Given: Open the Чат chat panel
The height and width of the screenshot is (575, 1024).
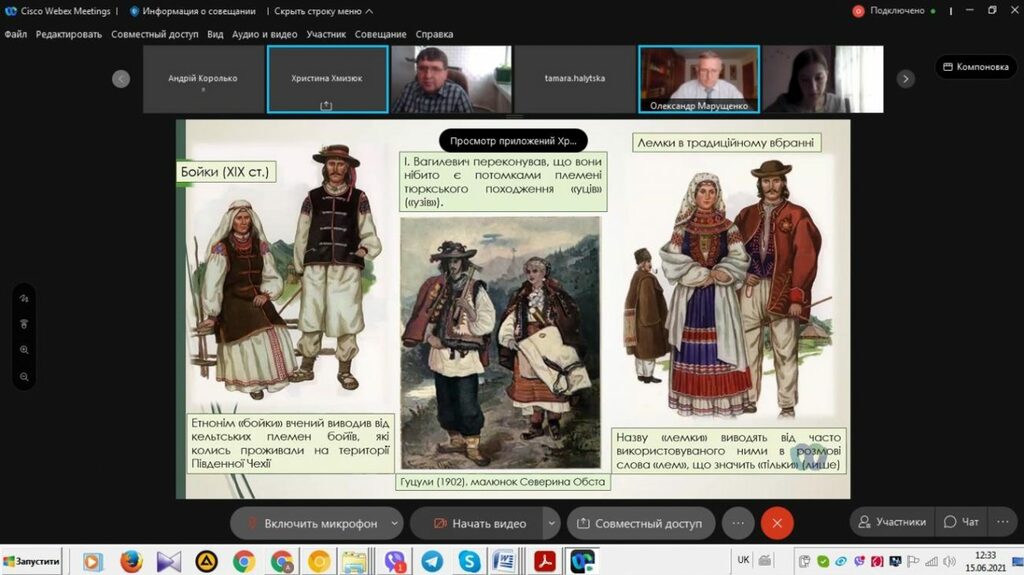Looking at the screenshot, I should pos(961,522).
